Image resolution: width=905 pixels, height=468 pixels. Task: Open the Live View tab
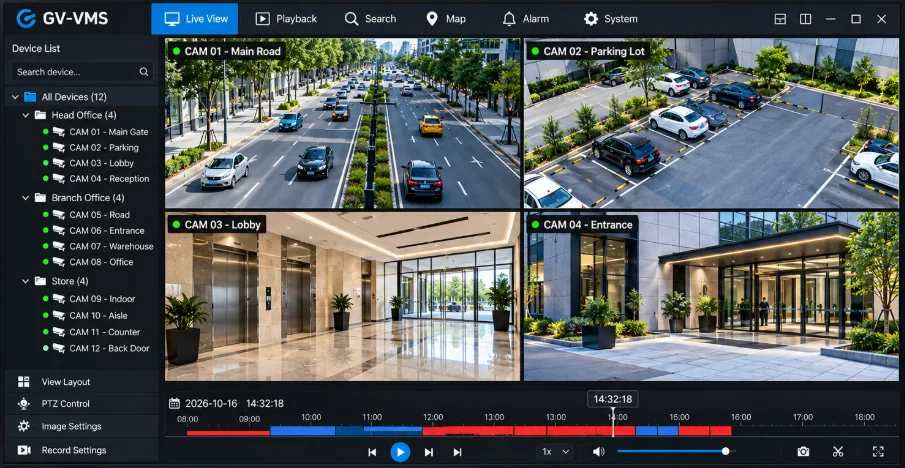point(195,19)
